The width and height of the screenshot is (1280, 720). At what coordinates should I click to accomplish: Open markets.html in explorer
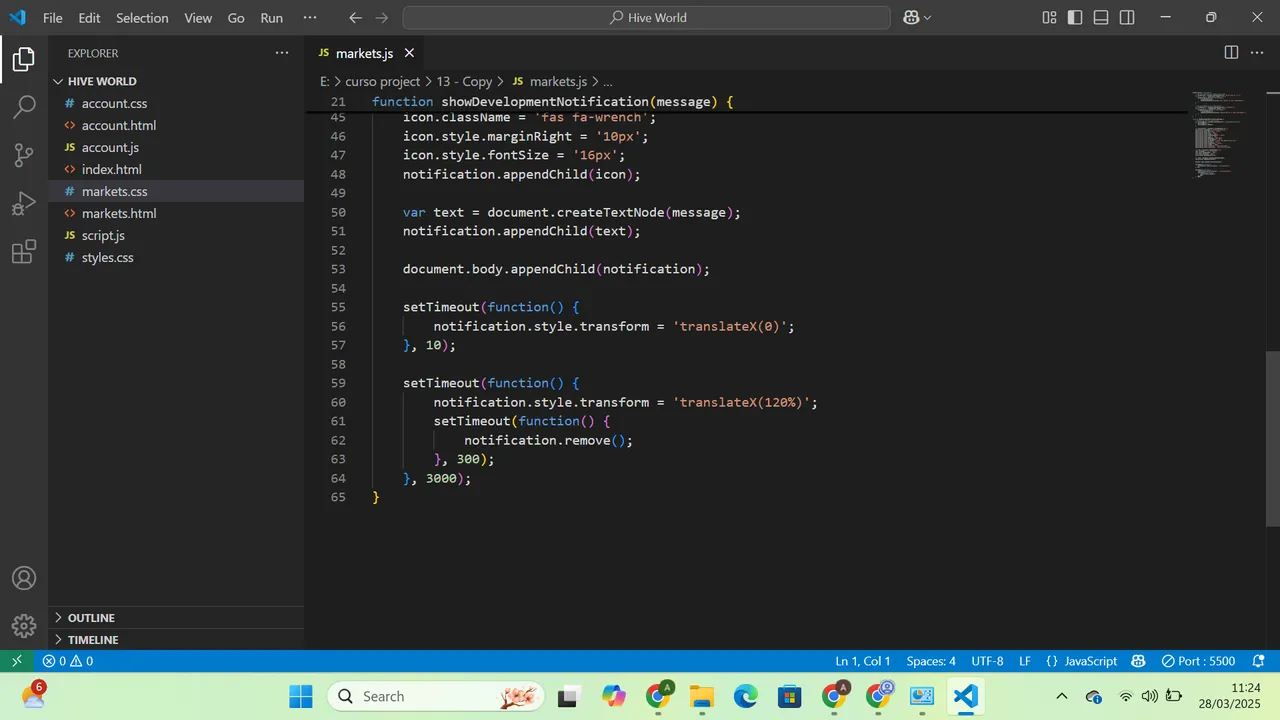(x=176, y=213)
